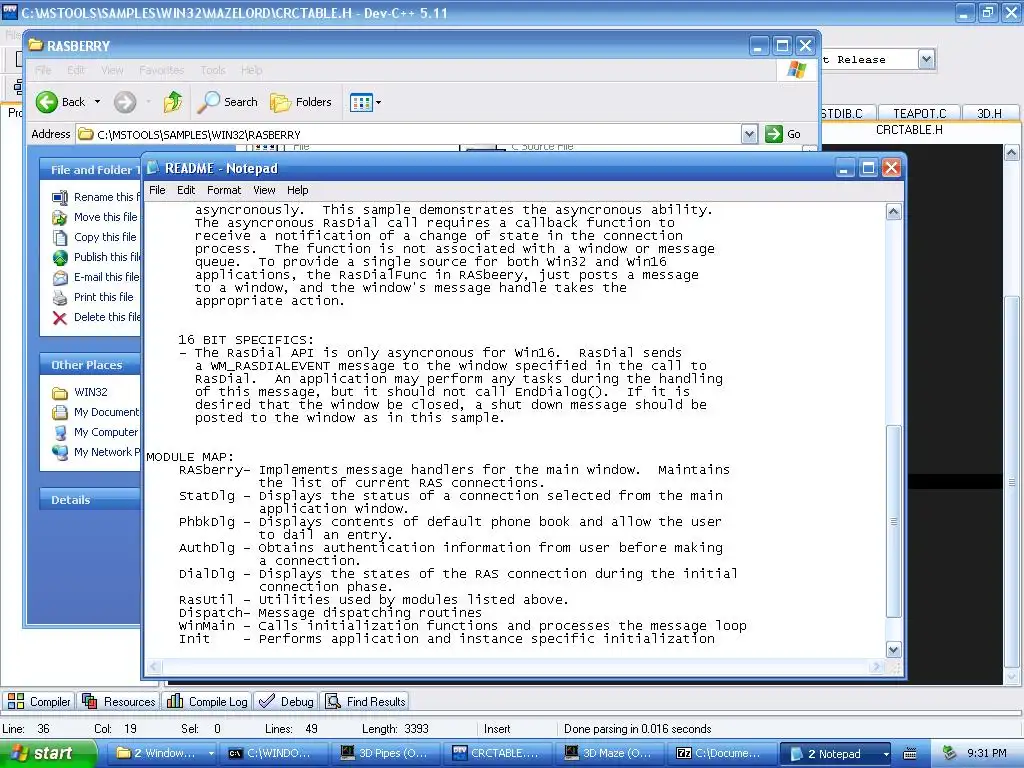
Task: Show the Folders pane in Explorer
Action: pyautogui.click(x=301, y=102)
